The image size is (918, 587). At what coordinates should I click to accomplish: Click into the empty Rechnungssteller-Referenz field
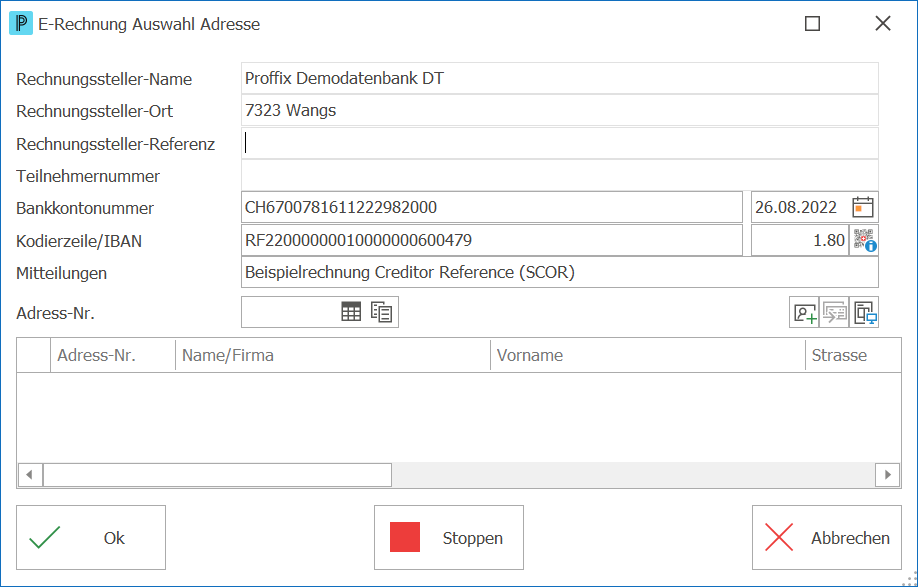click(x=560, y=143)
